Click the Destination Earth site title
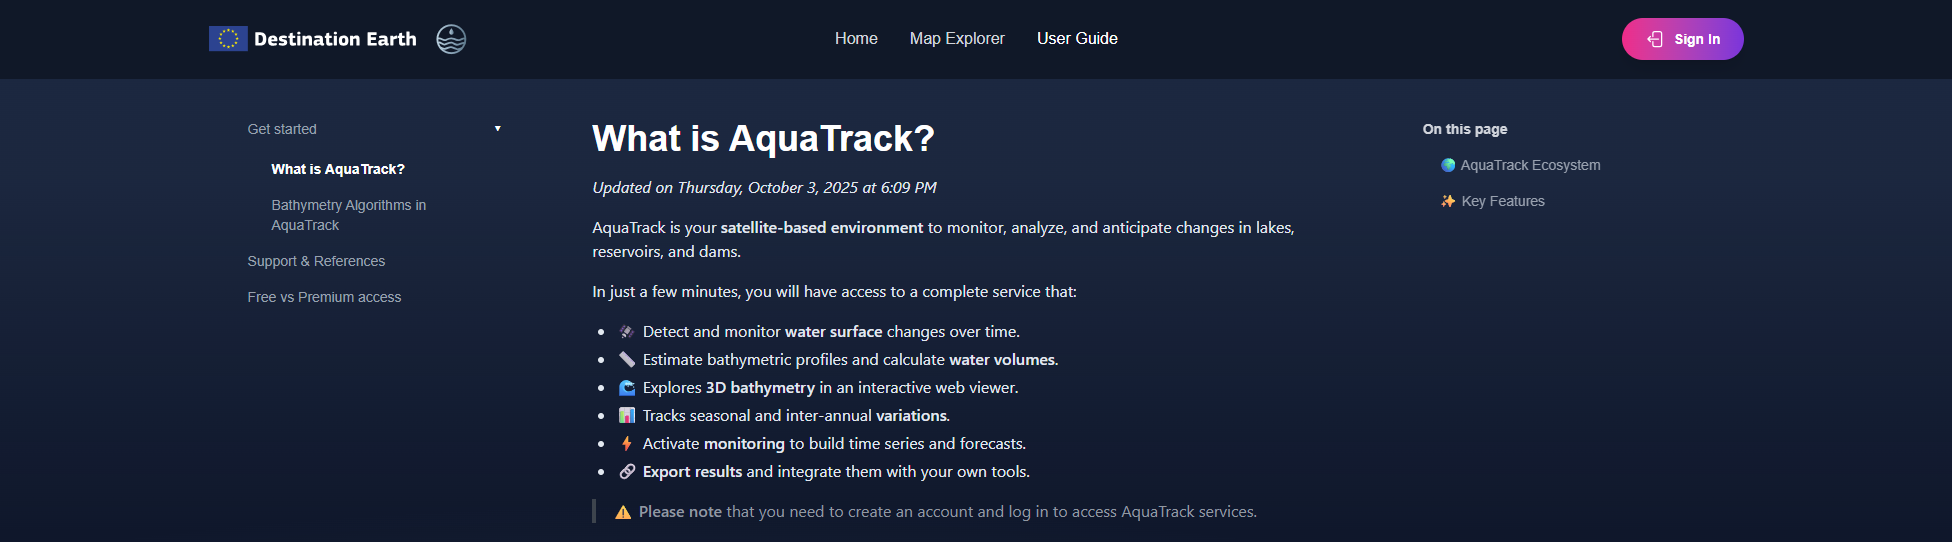 [335, 39]
